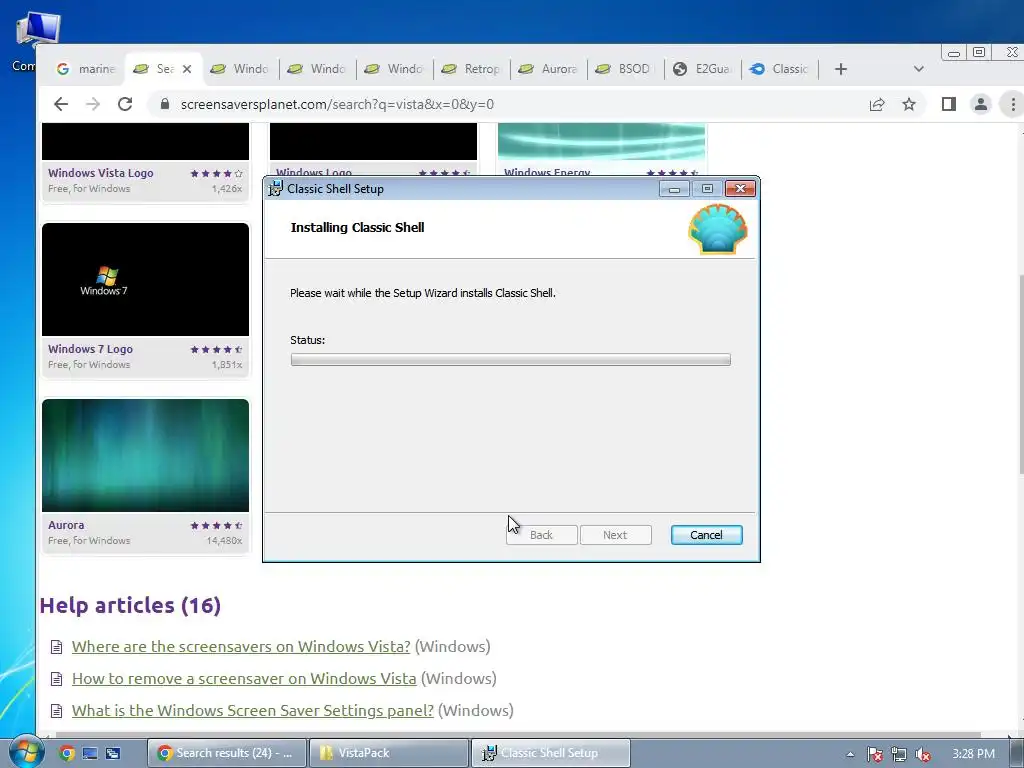This screenshot has height=768, width=1024.
Task: Click the Show Desktop quick launch icon
Action: click(x=90, y=754)
